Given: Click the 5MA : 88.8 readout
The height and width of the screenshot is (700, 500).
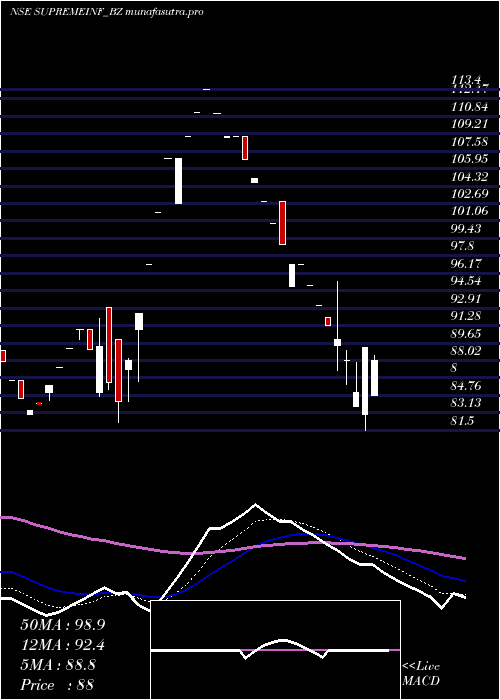Looking at the screenshot, I should click(58, 665).
